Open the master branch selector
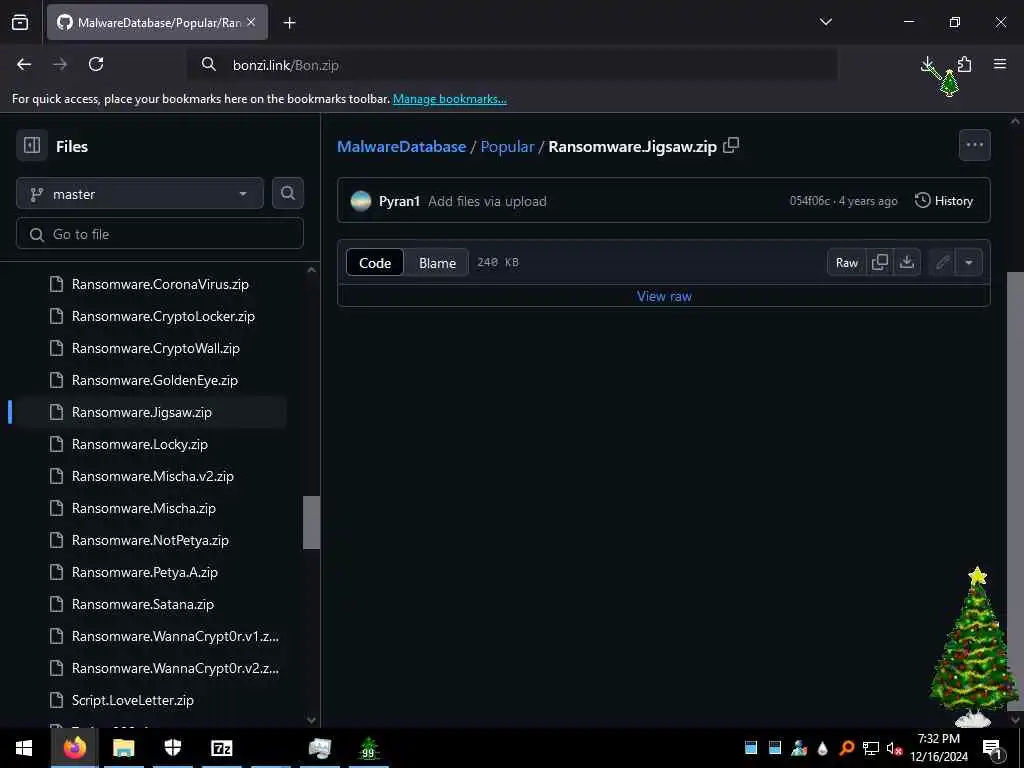 (140, 194)
